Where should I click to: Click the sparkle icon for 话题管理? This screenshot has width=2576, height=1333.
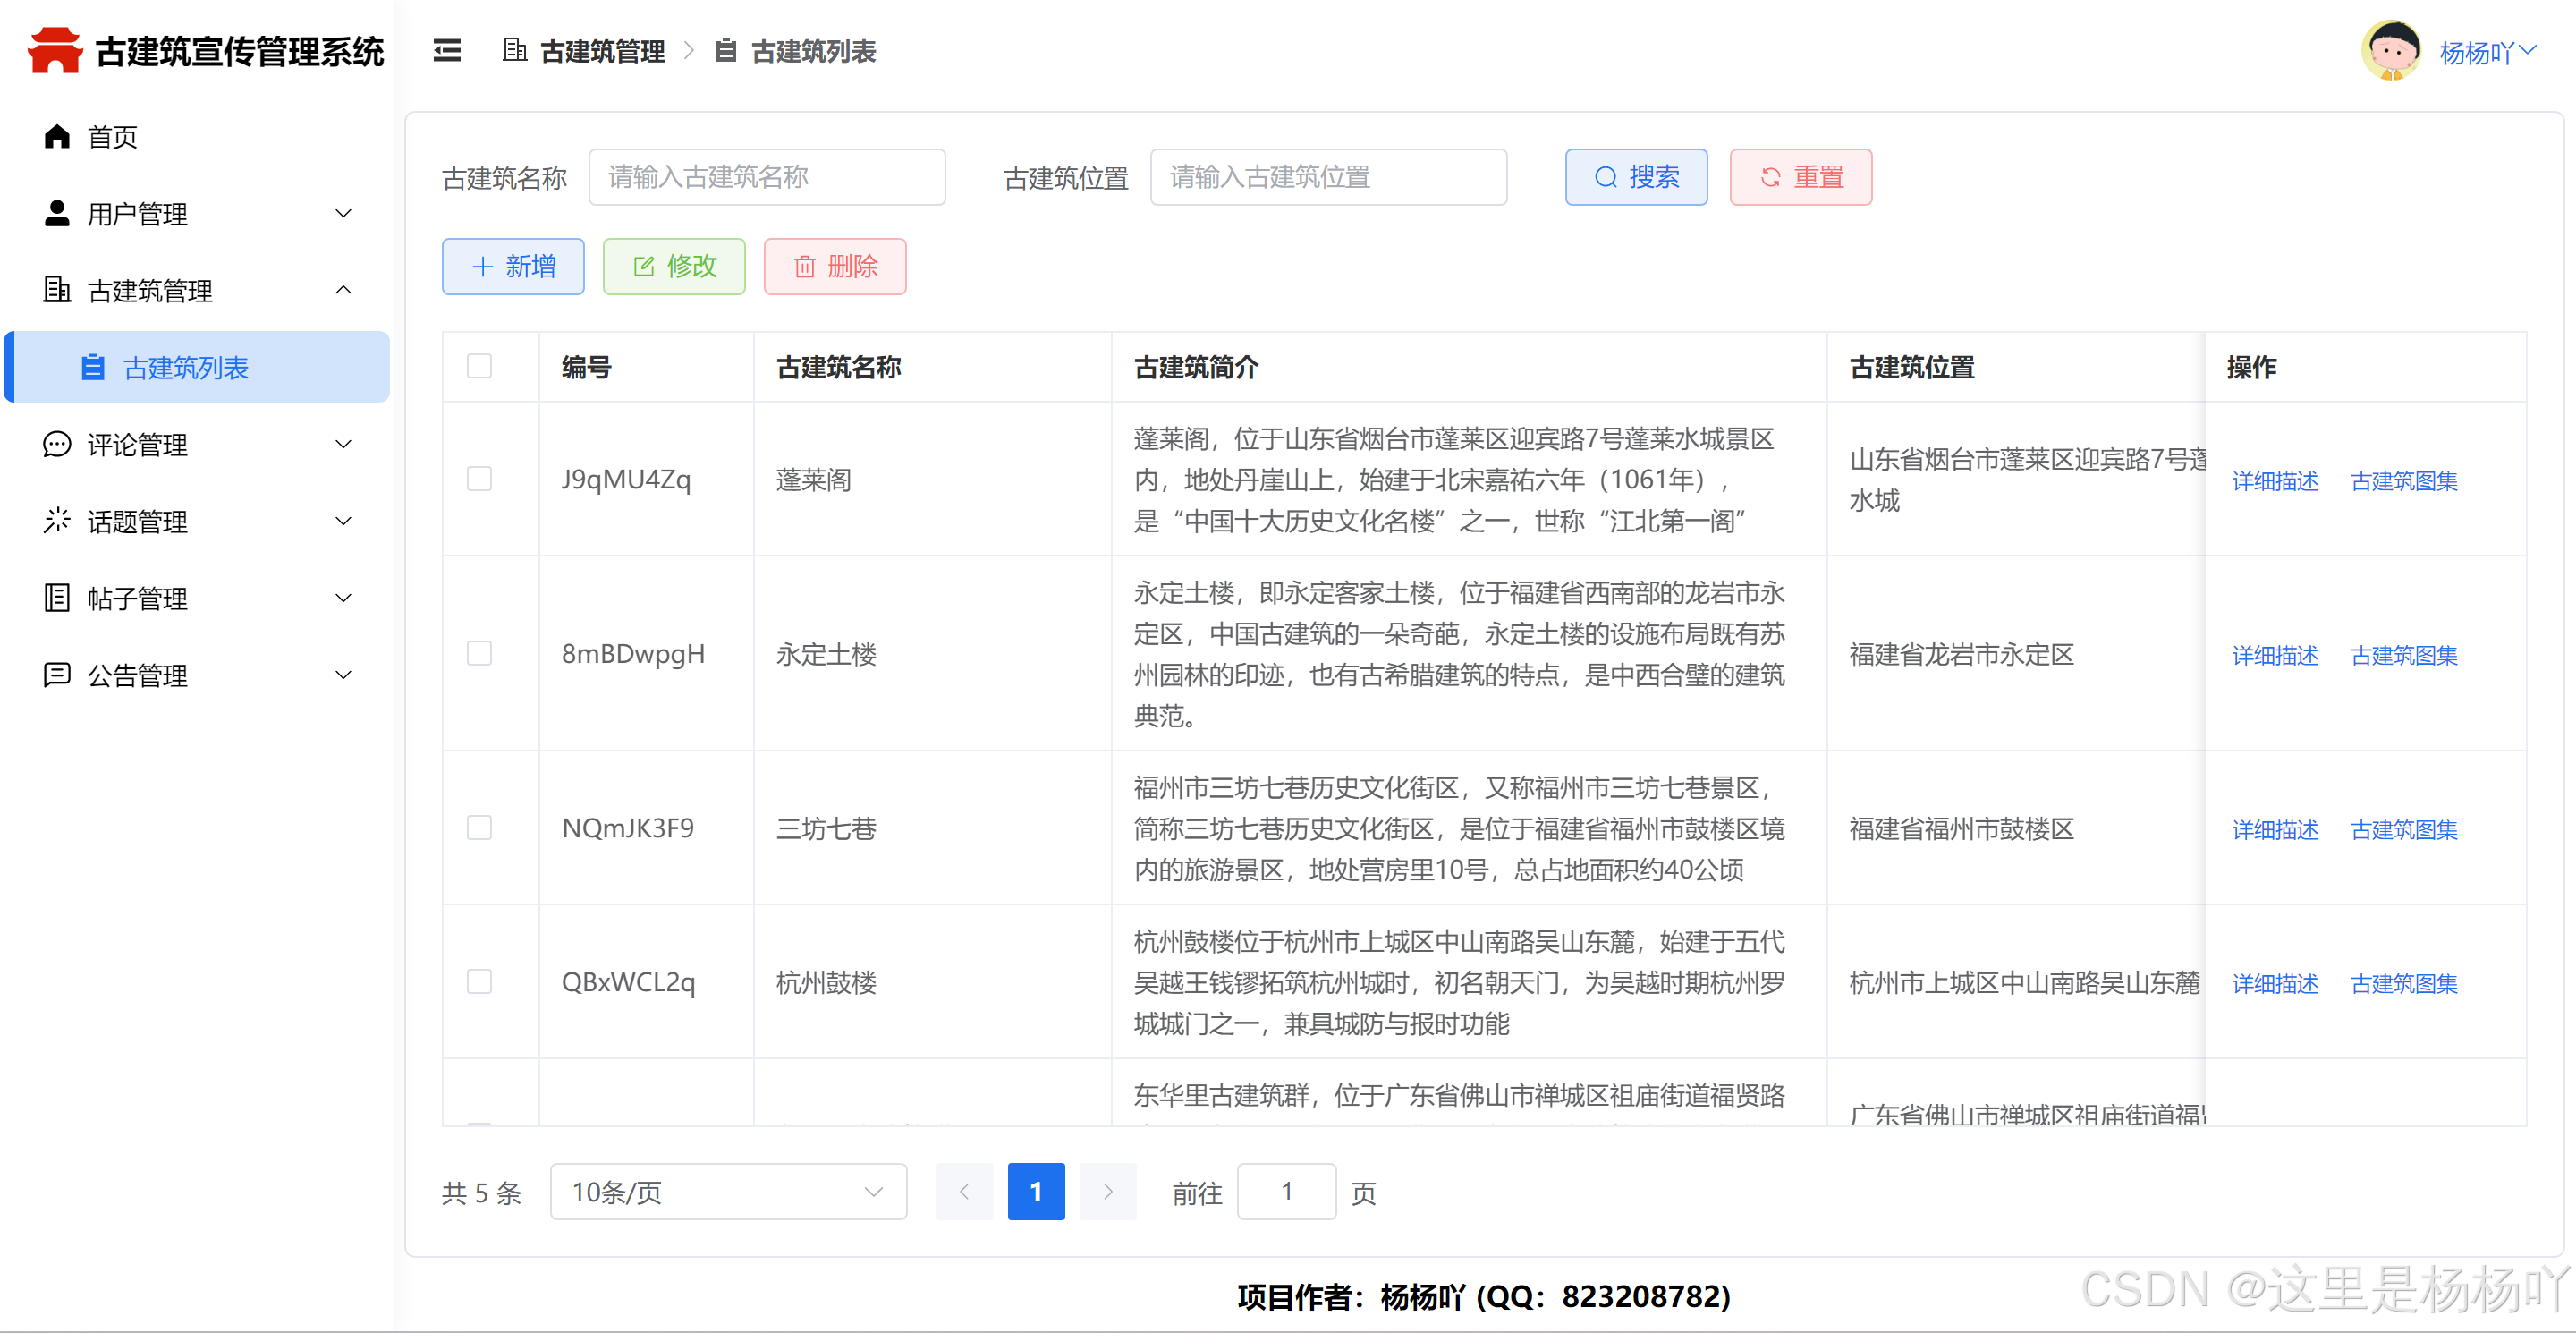tap(57, 521)
